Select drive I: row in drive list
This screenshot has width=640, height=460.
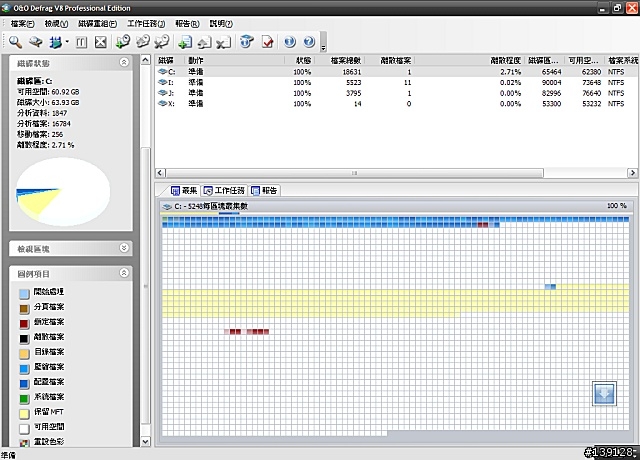pos(396,82)
